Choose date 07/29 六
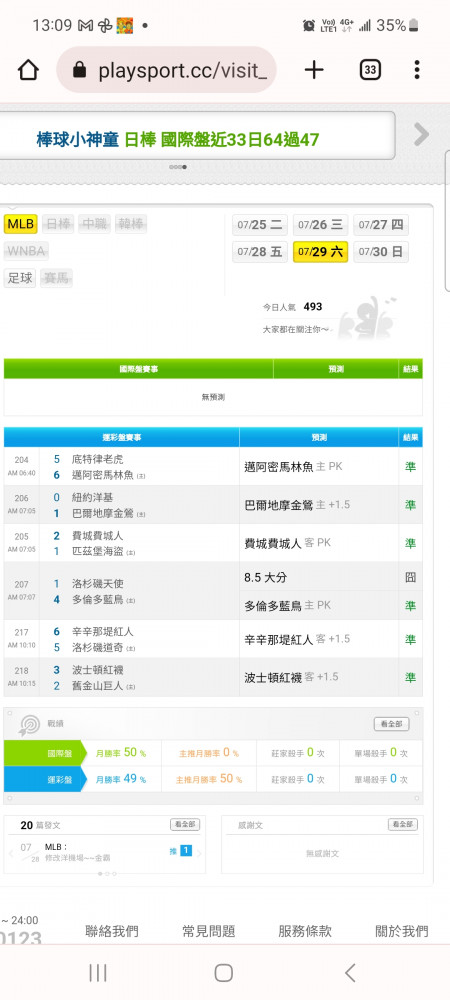Screen dimensions: 450x1000 (x=321, y=252)
